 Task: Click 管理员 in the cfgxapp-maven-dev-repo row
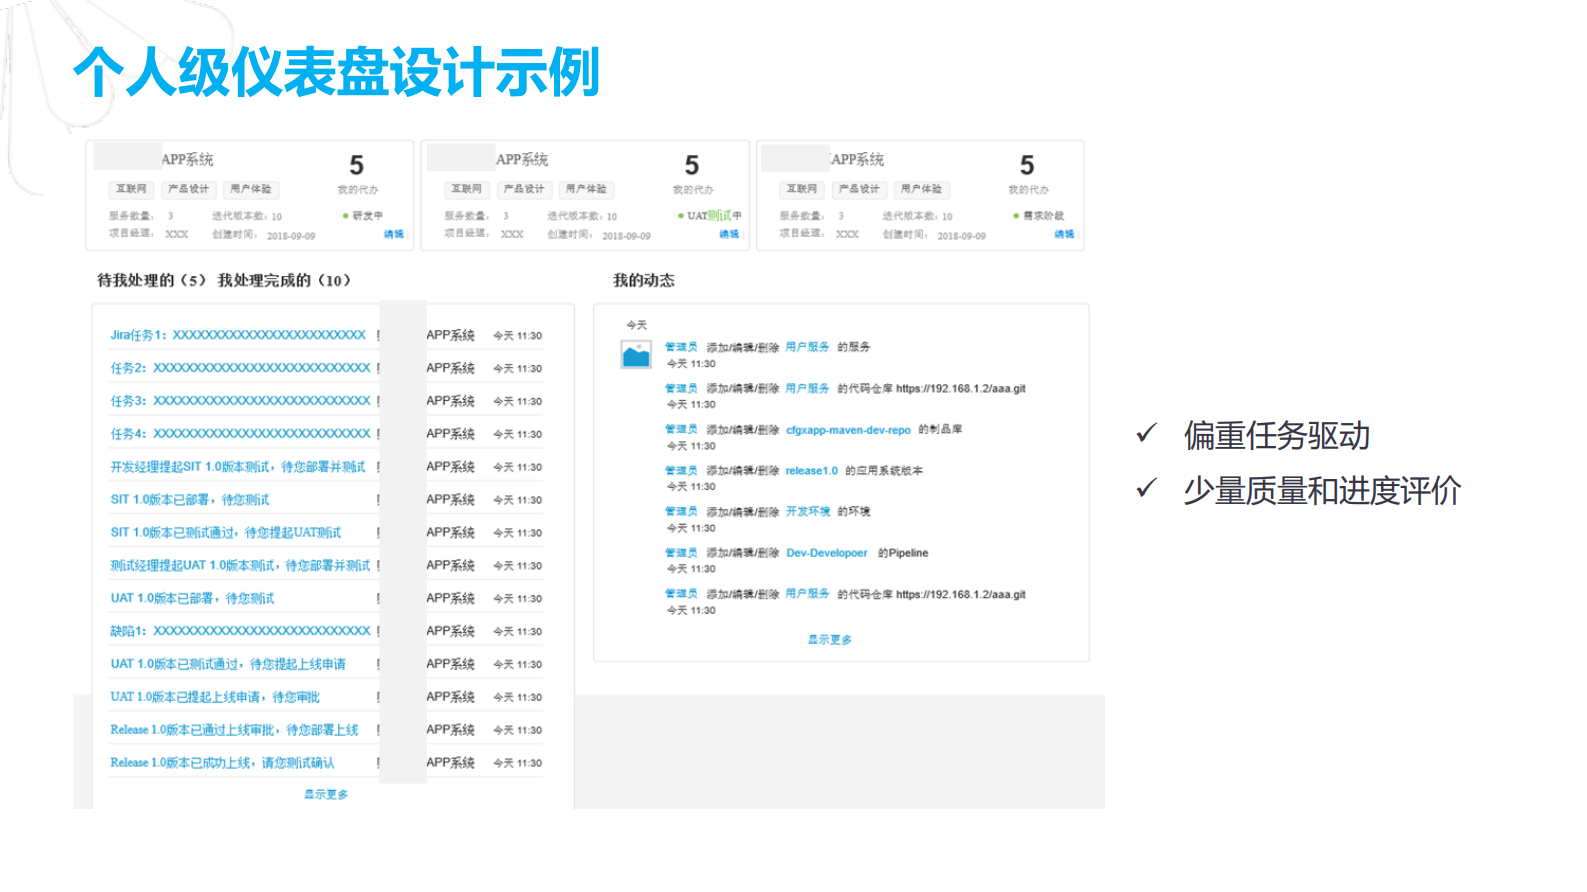click(681, 430)
